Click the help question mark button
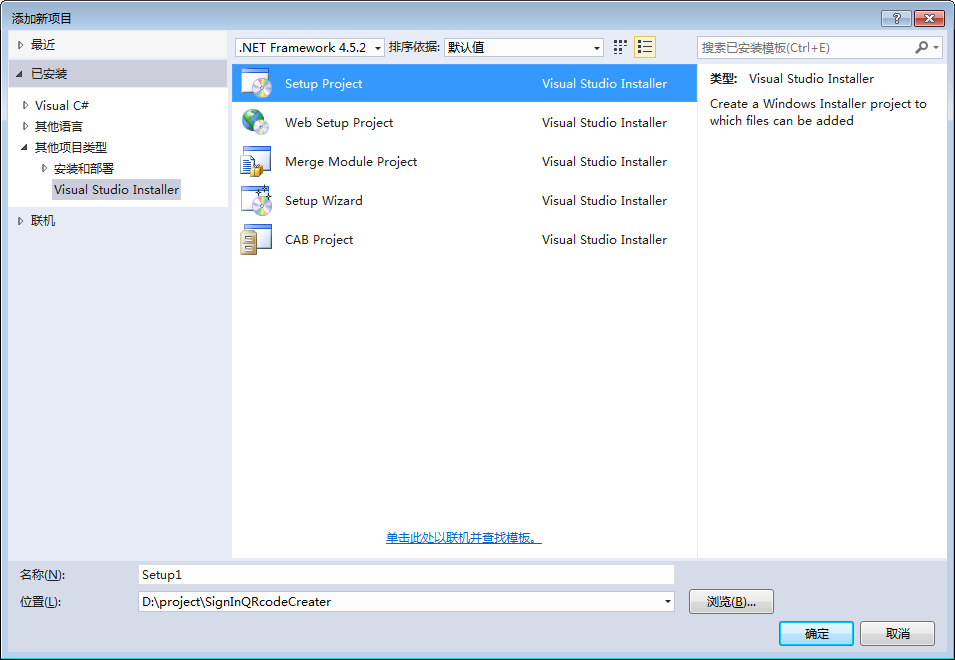The width and height of the screenshot is (955, 660). (x=896, y=19)
